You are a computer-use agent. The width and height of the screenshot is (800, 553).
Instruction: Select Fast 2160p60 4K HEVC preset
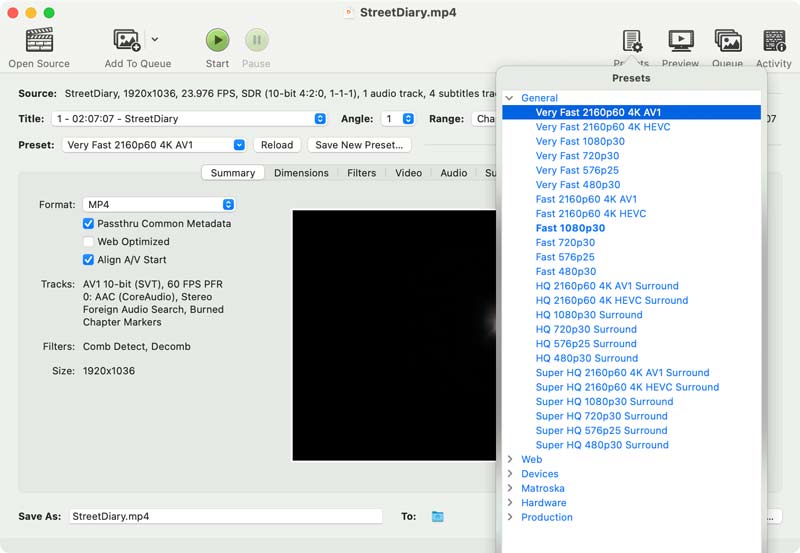(631, 214)
